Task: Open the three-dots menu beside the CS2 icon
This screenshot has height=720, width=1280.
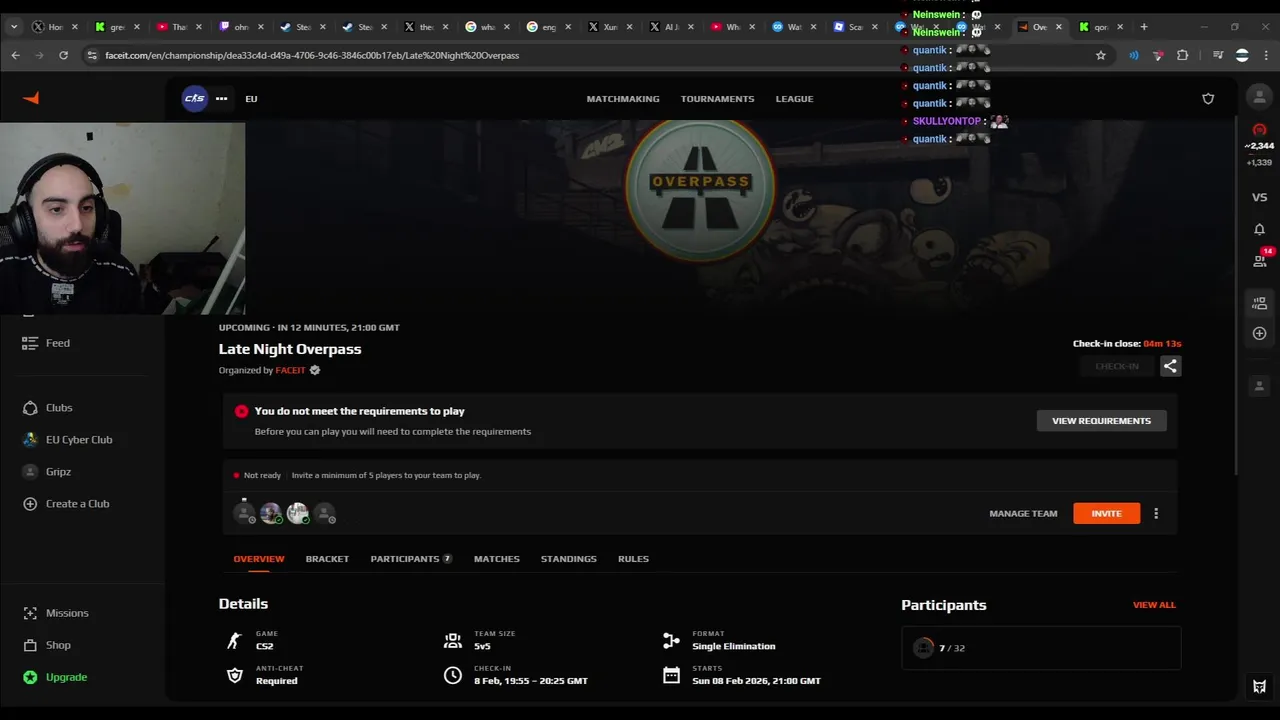Action: (x=221, y=98)
